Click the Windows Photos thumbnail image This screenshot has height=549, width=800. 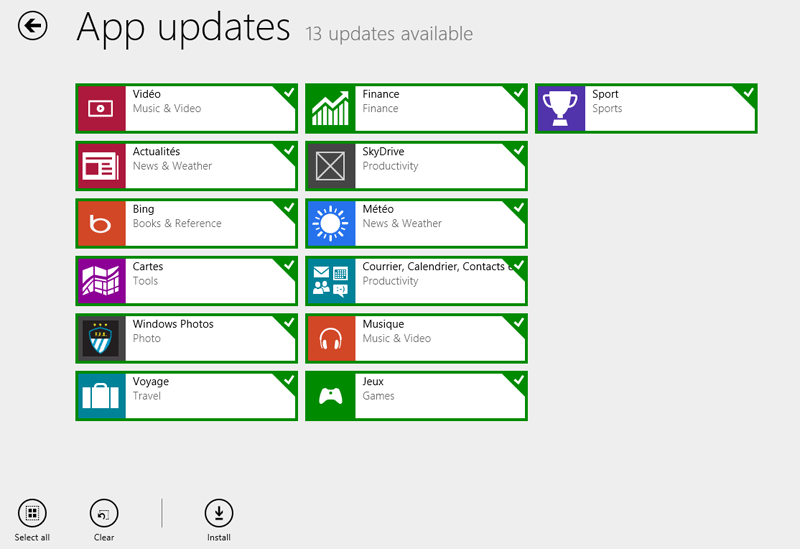101,338
